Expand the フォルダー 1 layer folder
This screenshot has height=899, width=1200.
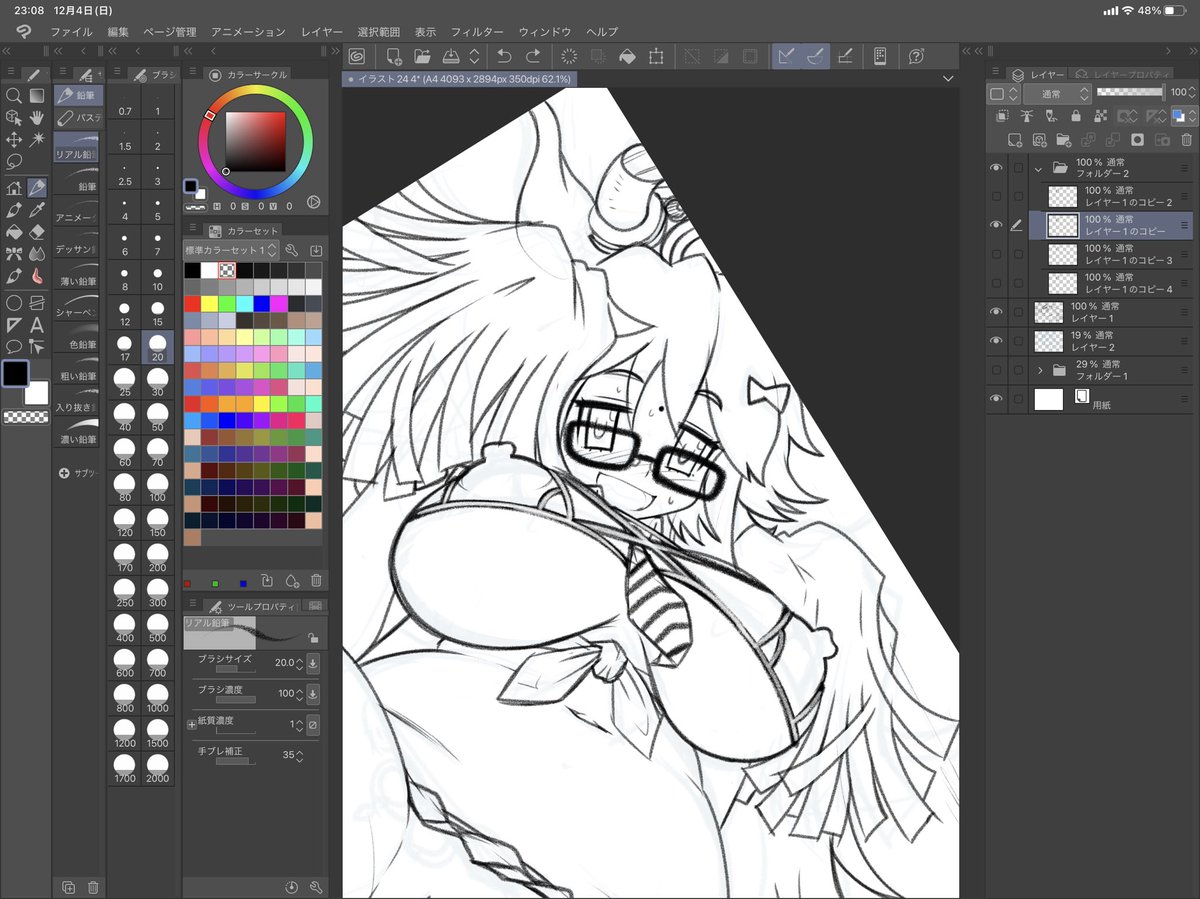[x=1041, y=370]
